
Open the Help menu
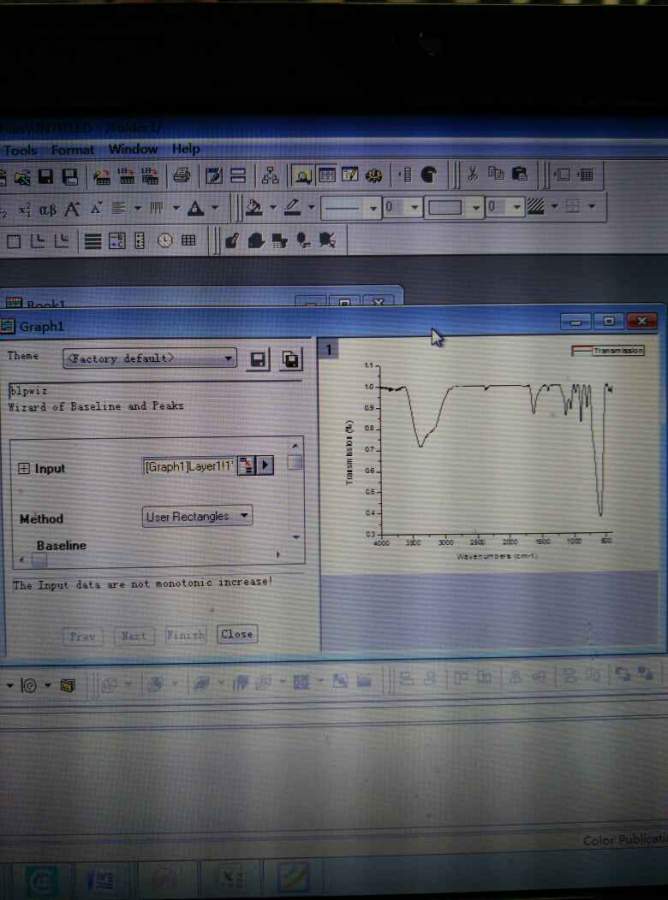point(186,149)
